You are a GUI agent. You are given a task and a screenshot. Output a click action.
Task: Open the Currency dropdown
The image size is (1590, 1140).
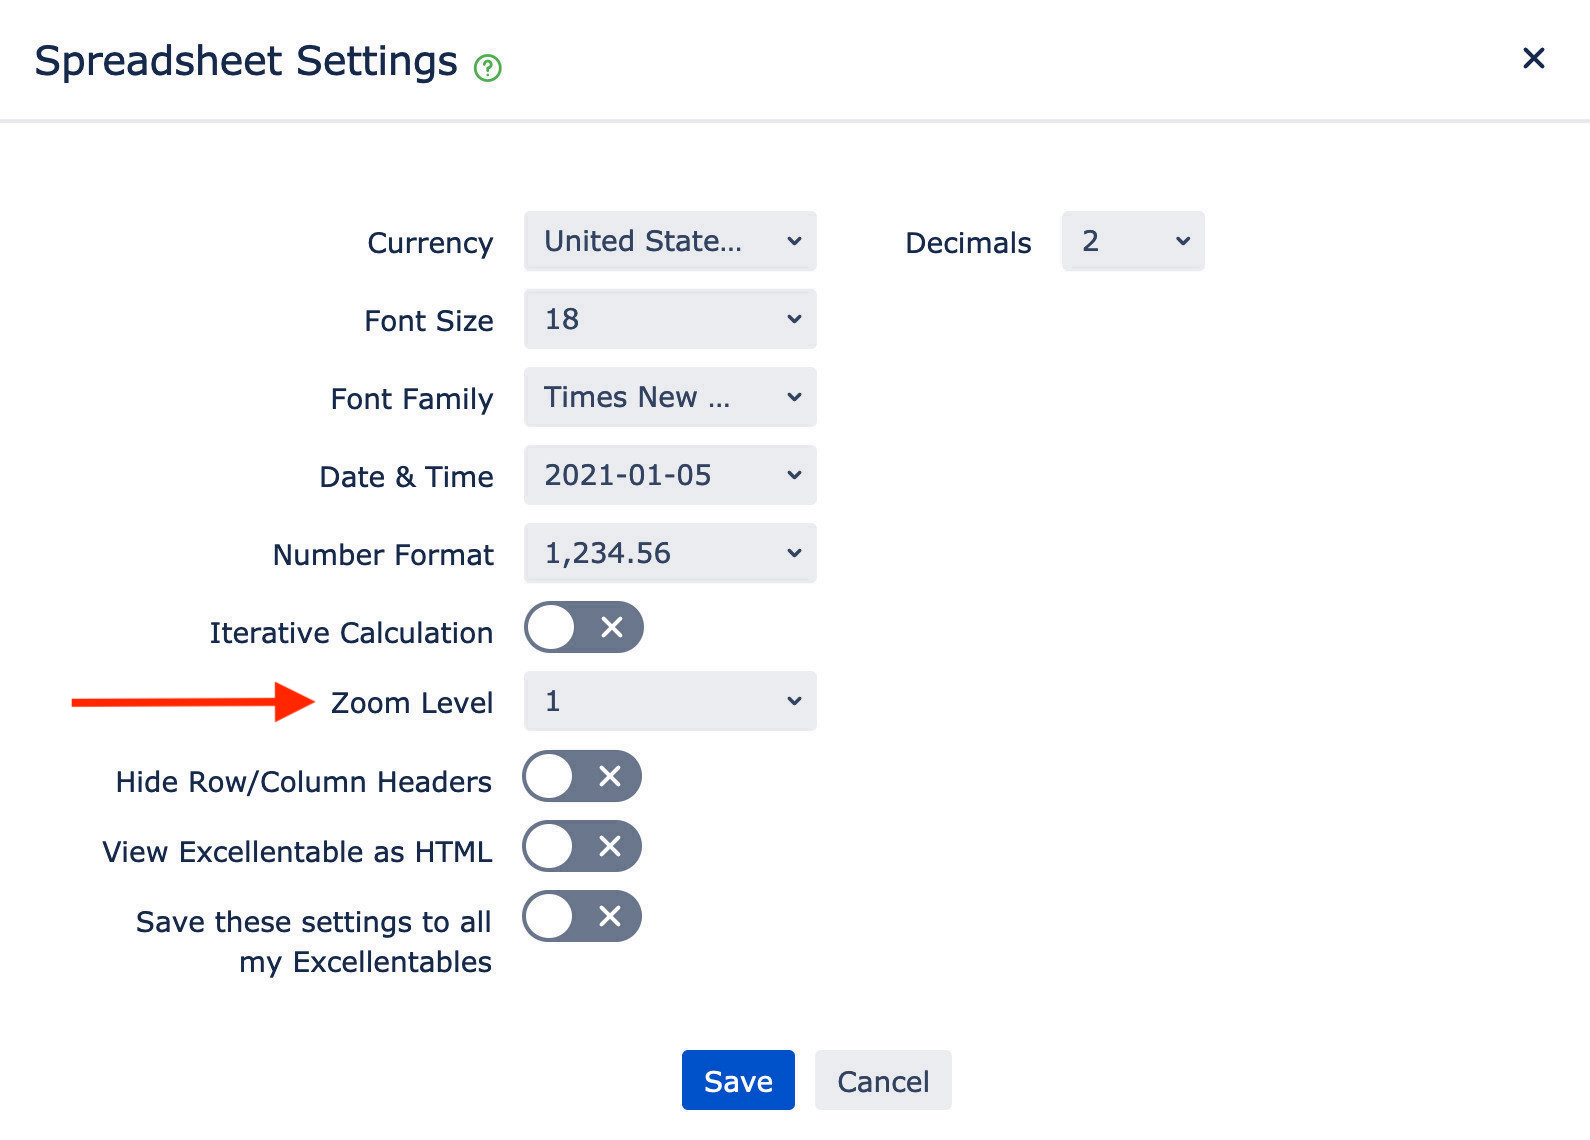click(x=670, y=241)
